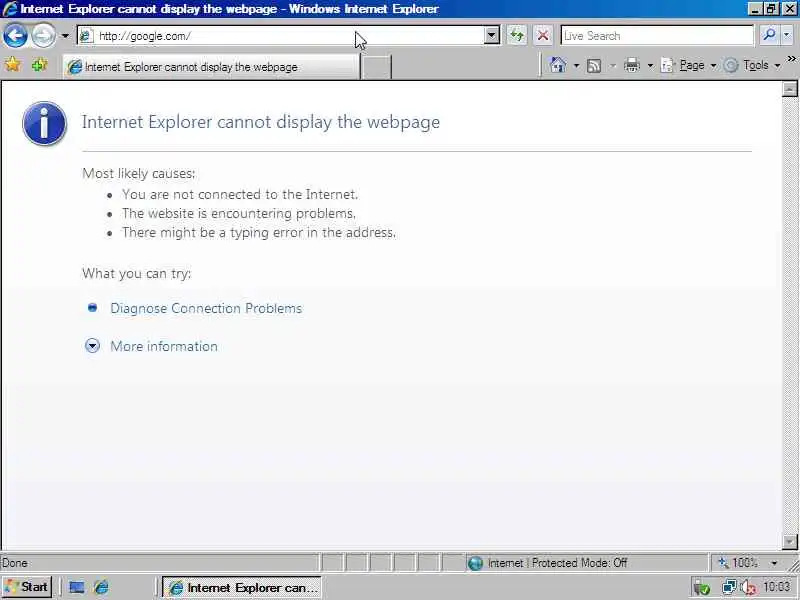Viewport: 800px width, 600px height.
Task: Click the 'Most likely causes:' heading text
Action: pos(139,173)
